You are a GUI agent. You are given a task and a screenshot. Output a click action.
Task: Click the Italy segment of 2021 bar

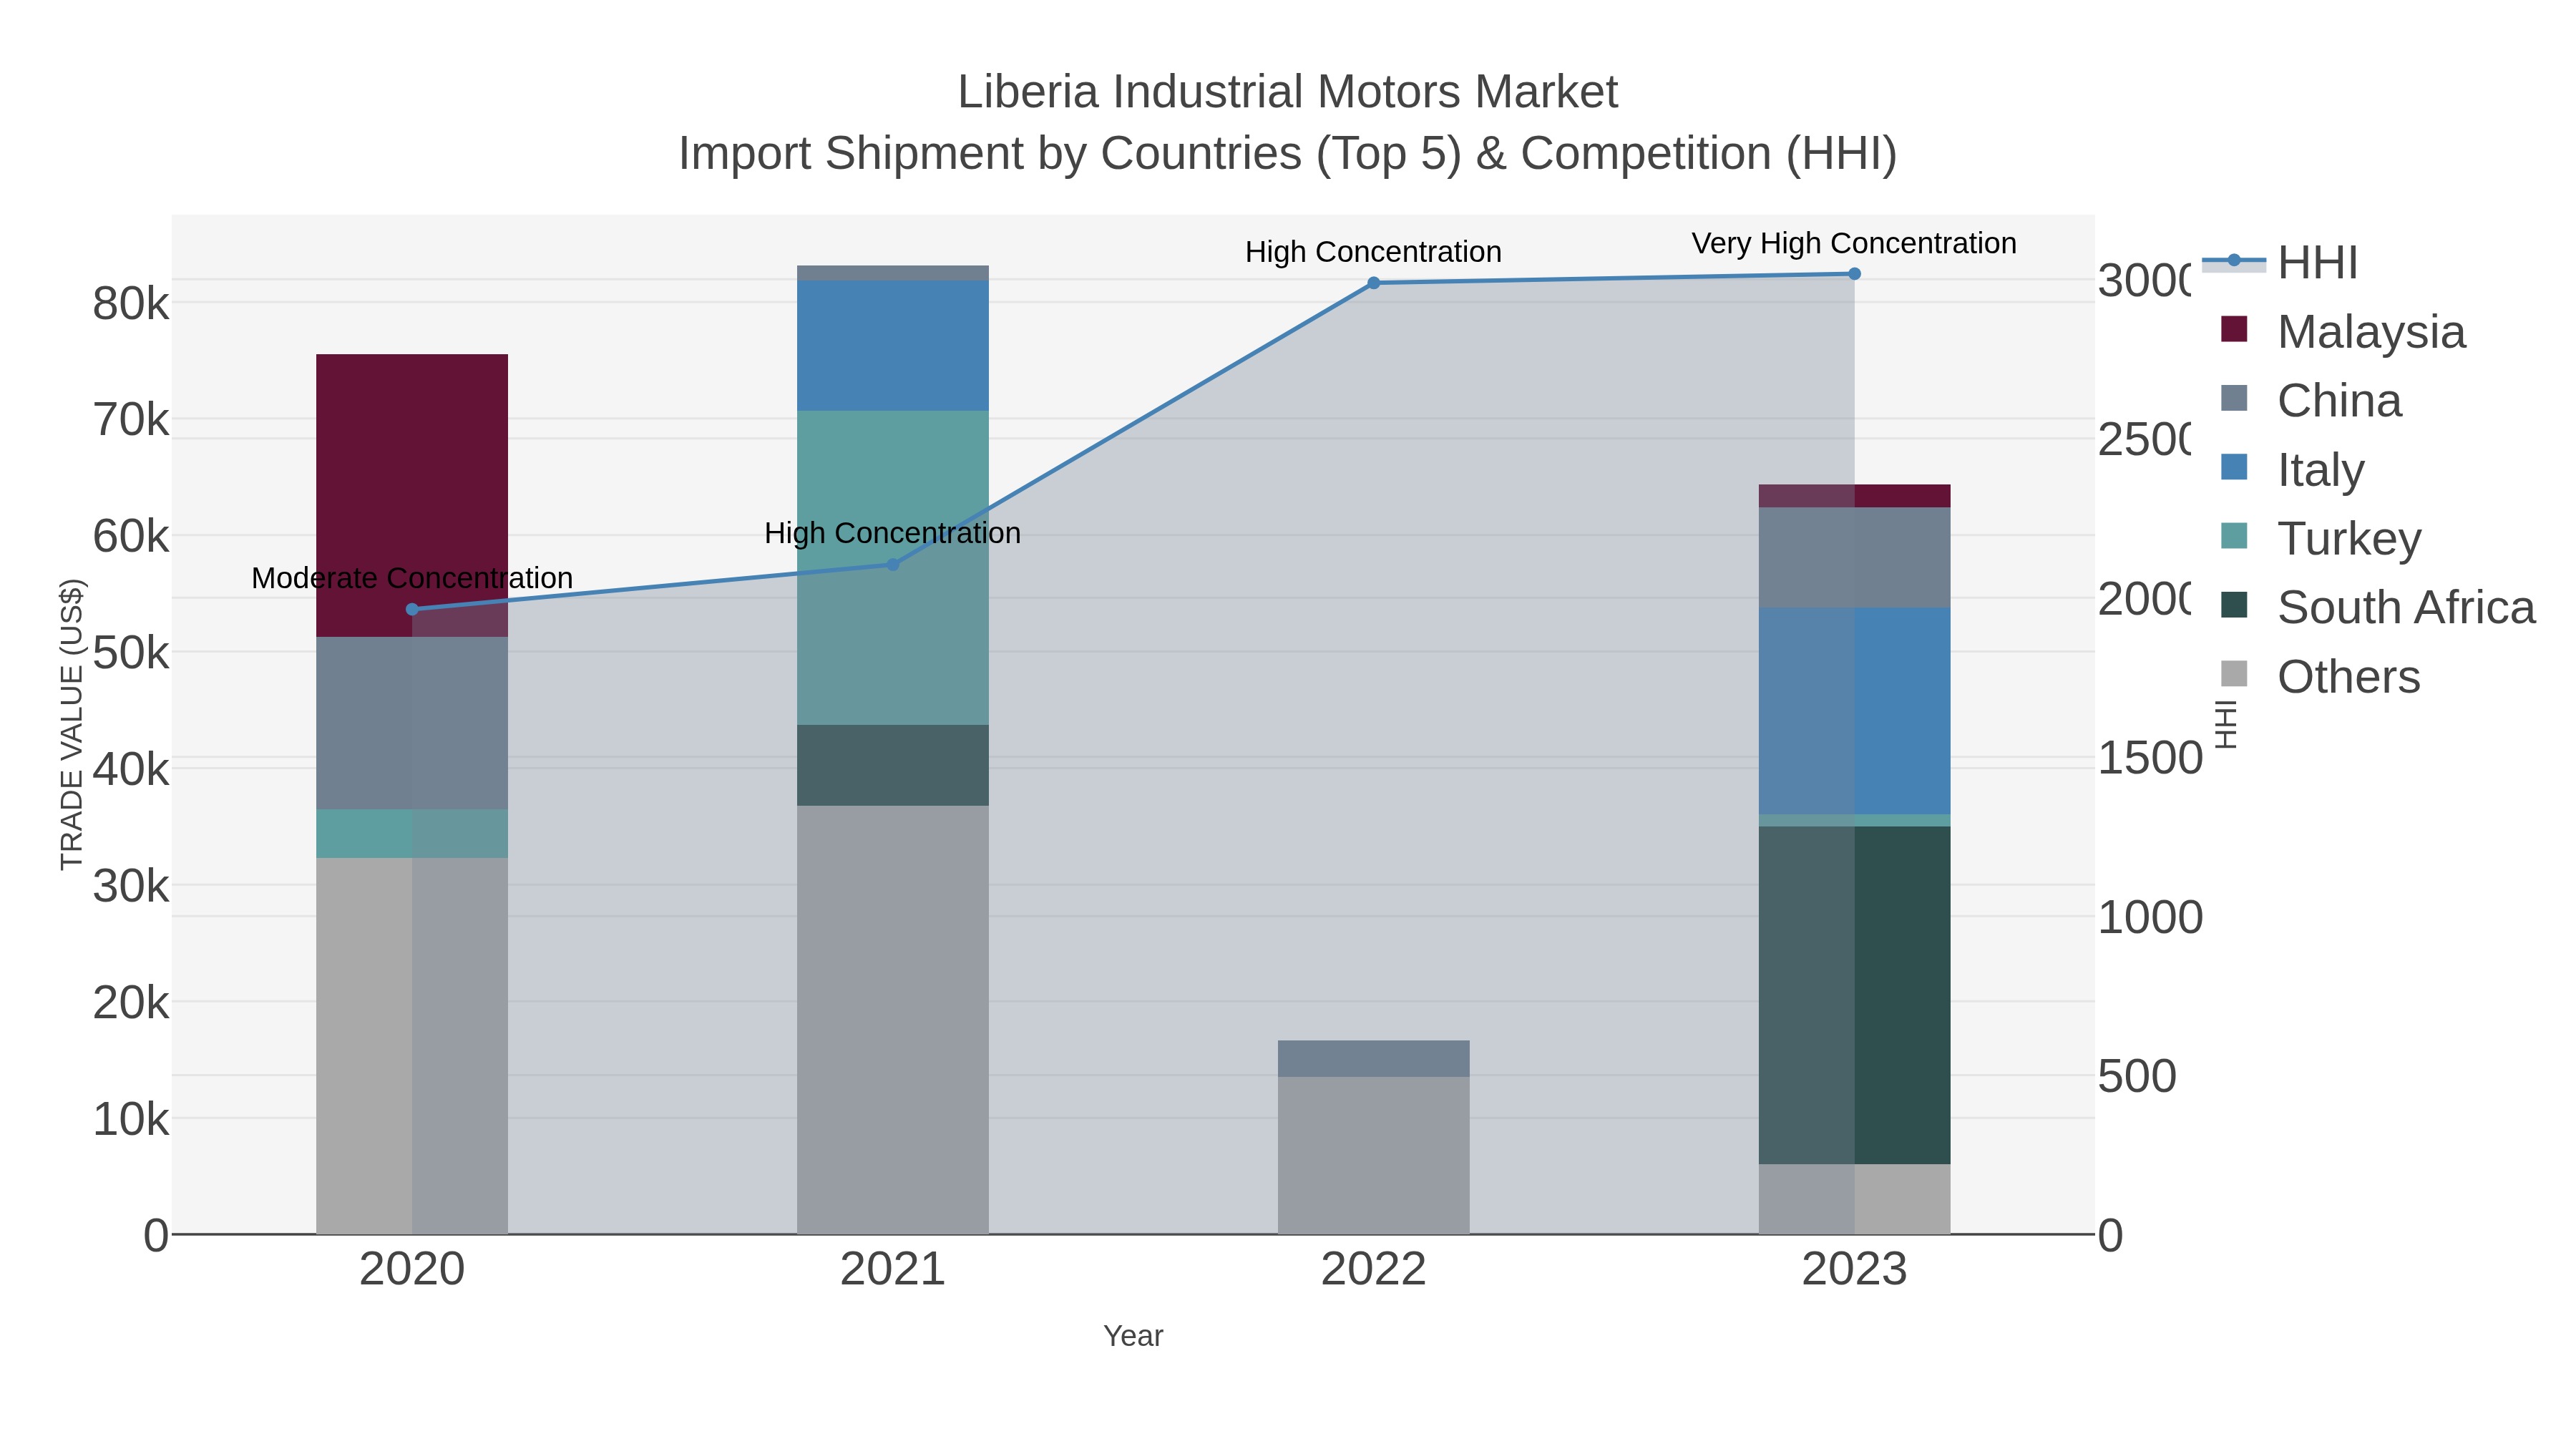893,345
